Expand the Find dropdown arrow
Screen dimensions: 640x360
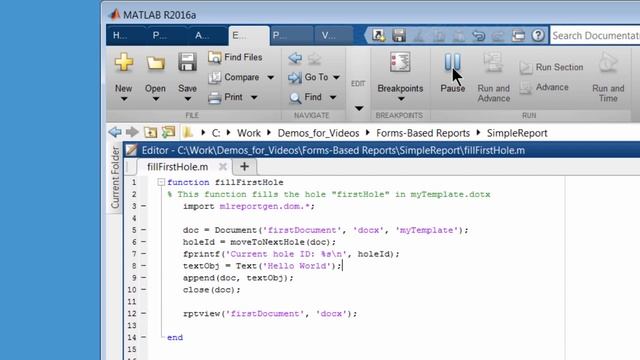[x=333, y=97]
